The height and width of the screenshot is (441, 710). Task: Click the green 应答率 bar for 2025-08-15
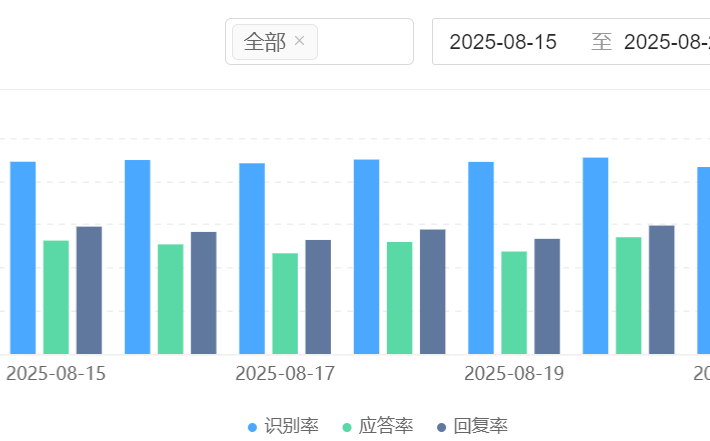(56, 297)
